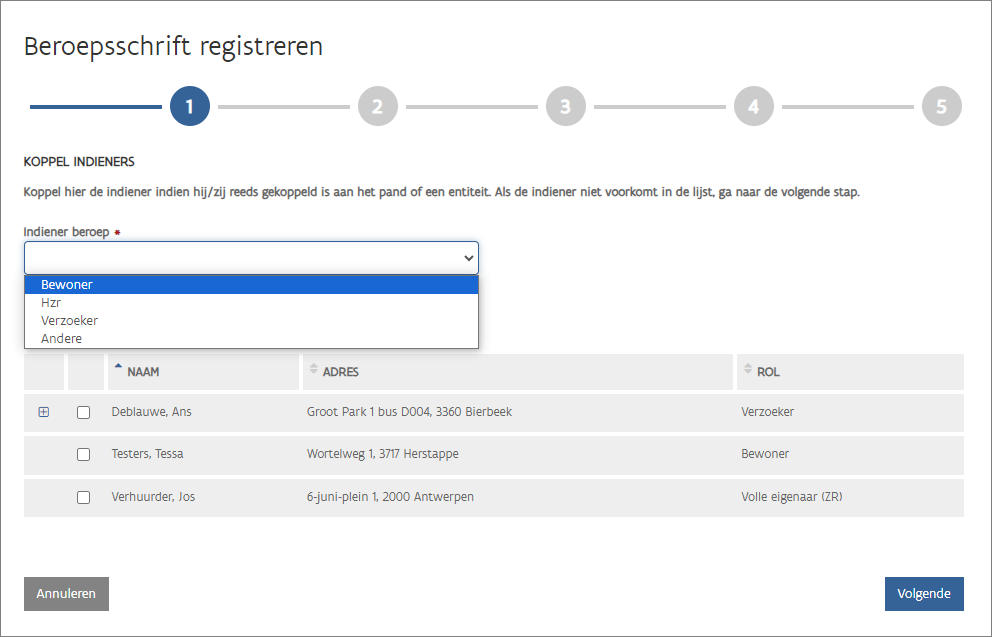Open step 4 in wizard
This screenshot has height=637, width=992.
(754, 106)
